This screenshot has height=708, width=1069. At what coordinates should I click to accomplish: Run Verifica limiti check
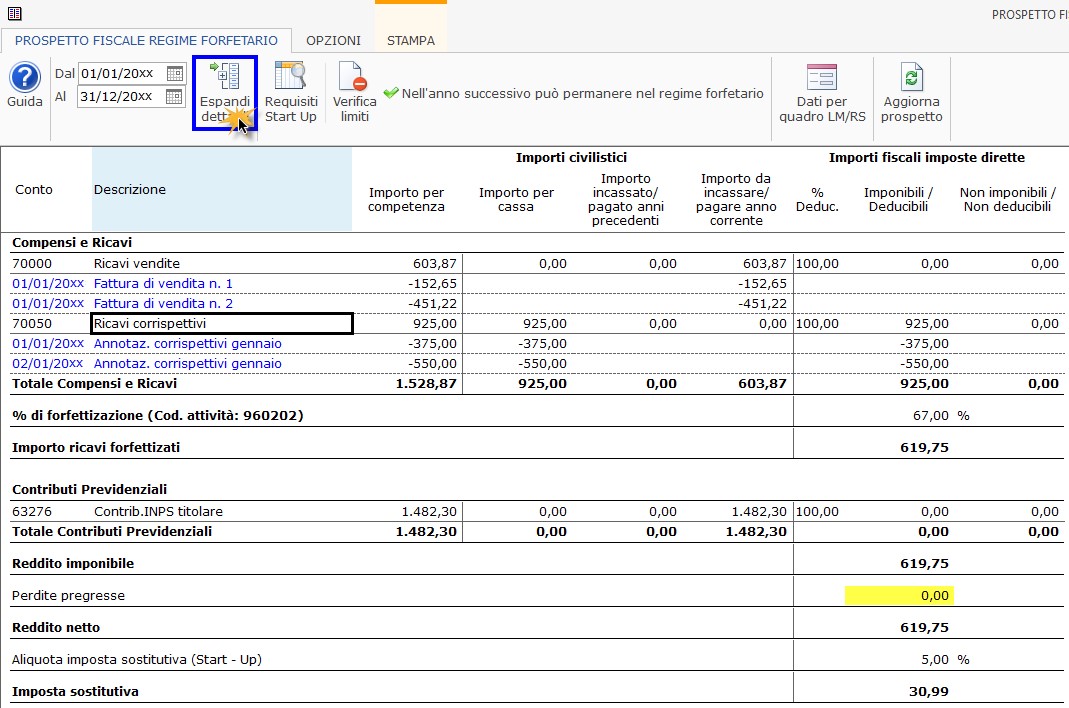click(x=355, y=93)
